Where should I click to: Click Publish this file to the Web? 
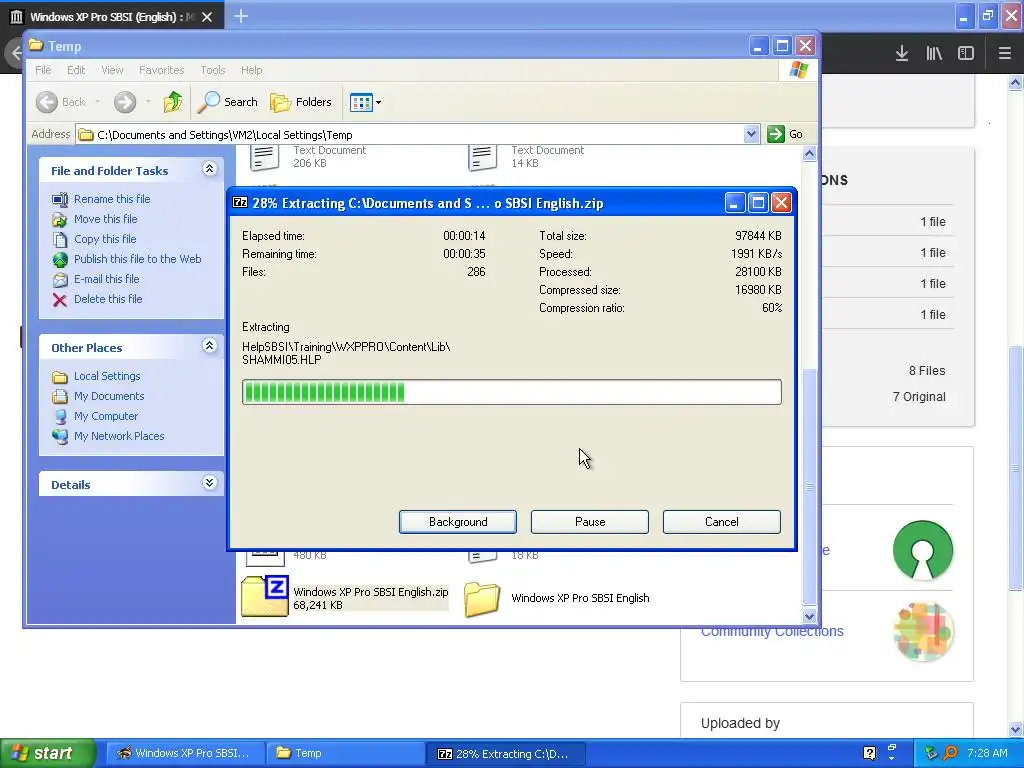point(137,259)
